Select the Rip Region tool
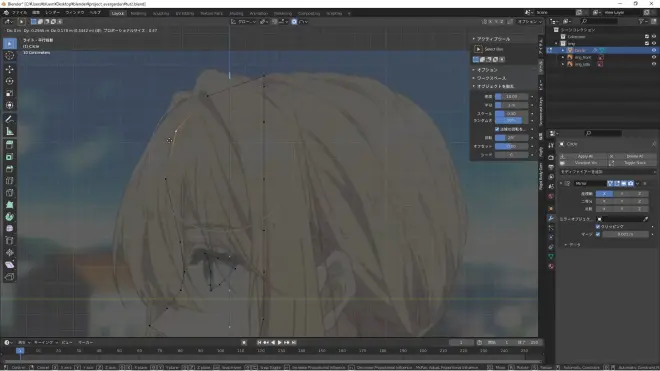This screenshot has height=371, width=660. tap(10, 277)
